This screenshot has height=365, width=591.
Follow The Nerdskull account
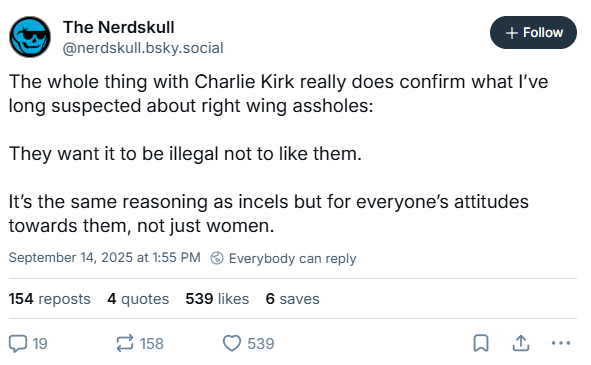point(533,32)
